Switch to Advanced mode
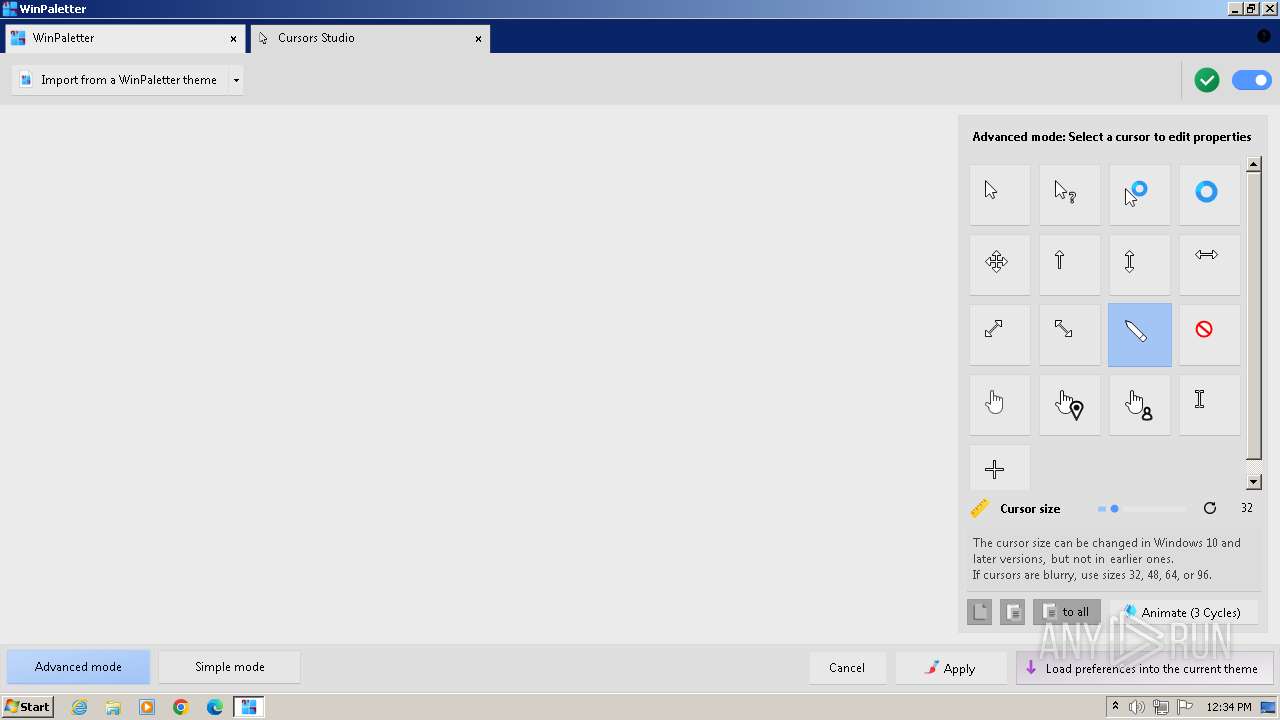 click(78, 667)
